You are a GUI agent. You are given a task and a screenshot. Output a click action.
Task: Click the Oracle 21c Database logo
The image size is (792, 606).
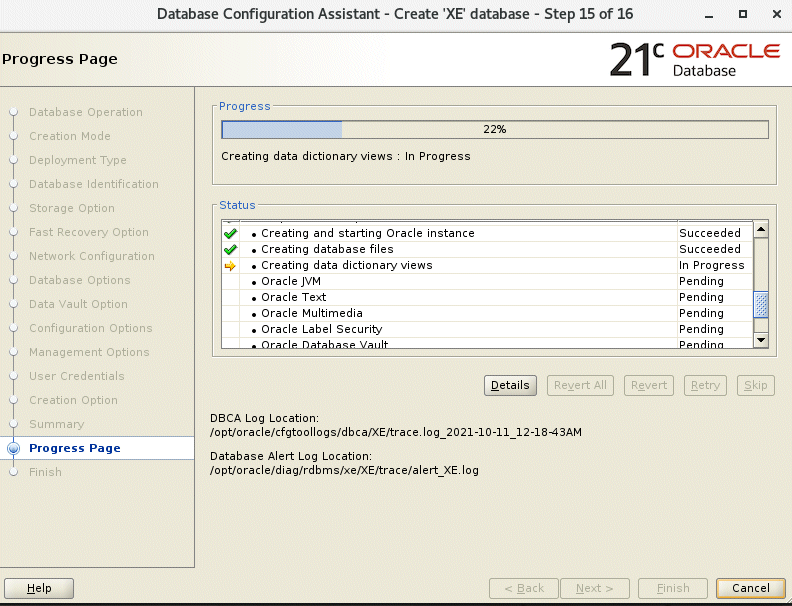pos(695,60)
